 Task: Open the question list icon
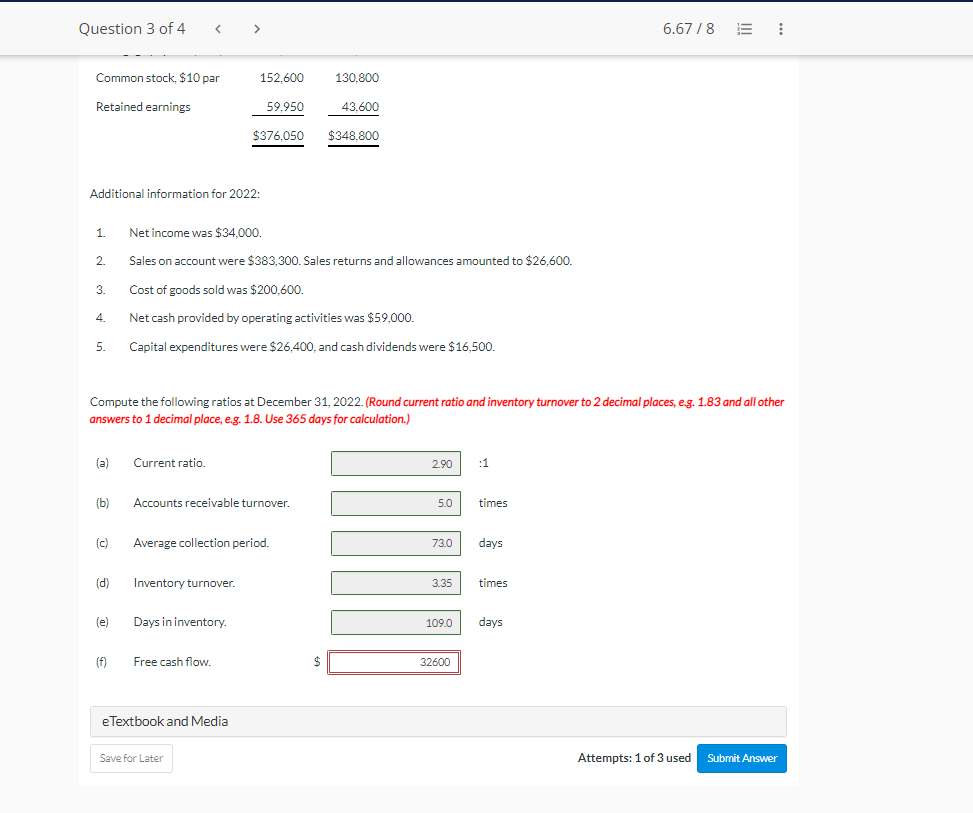(x=744, y=28)
